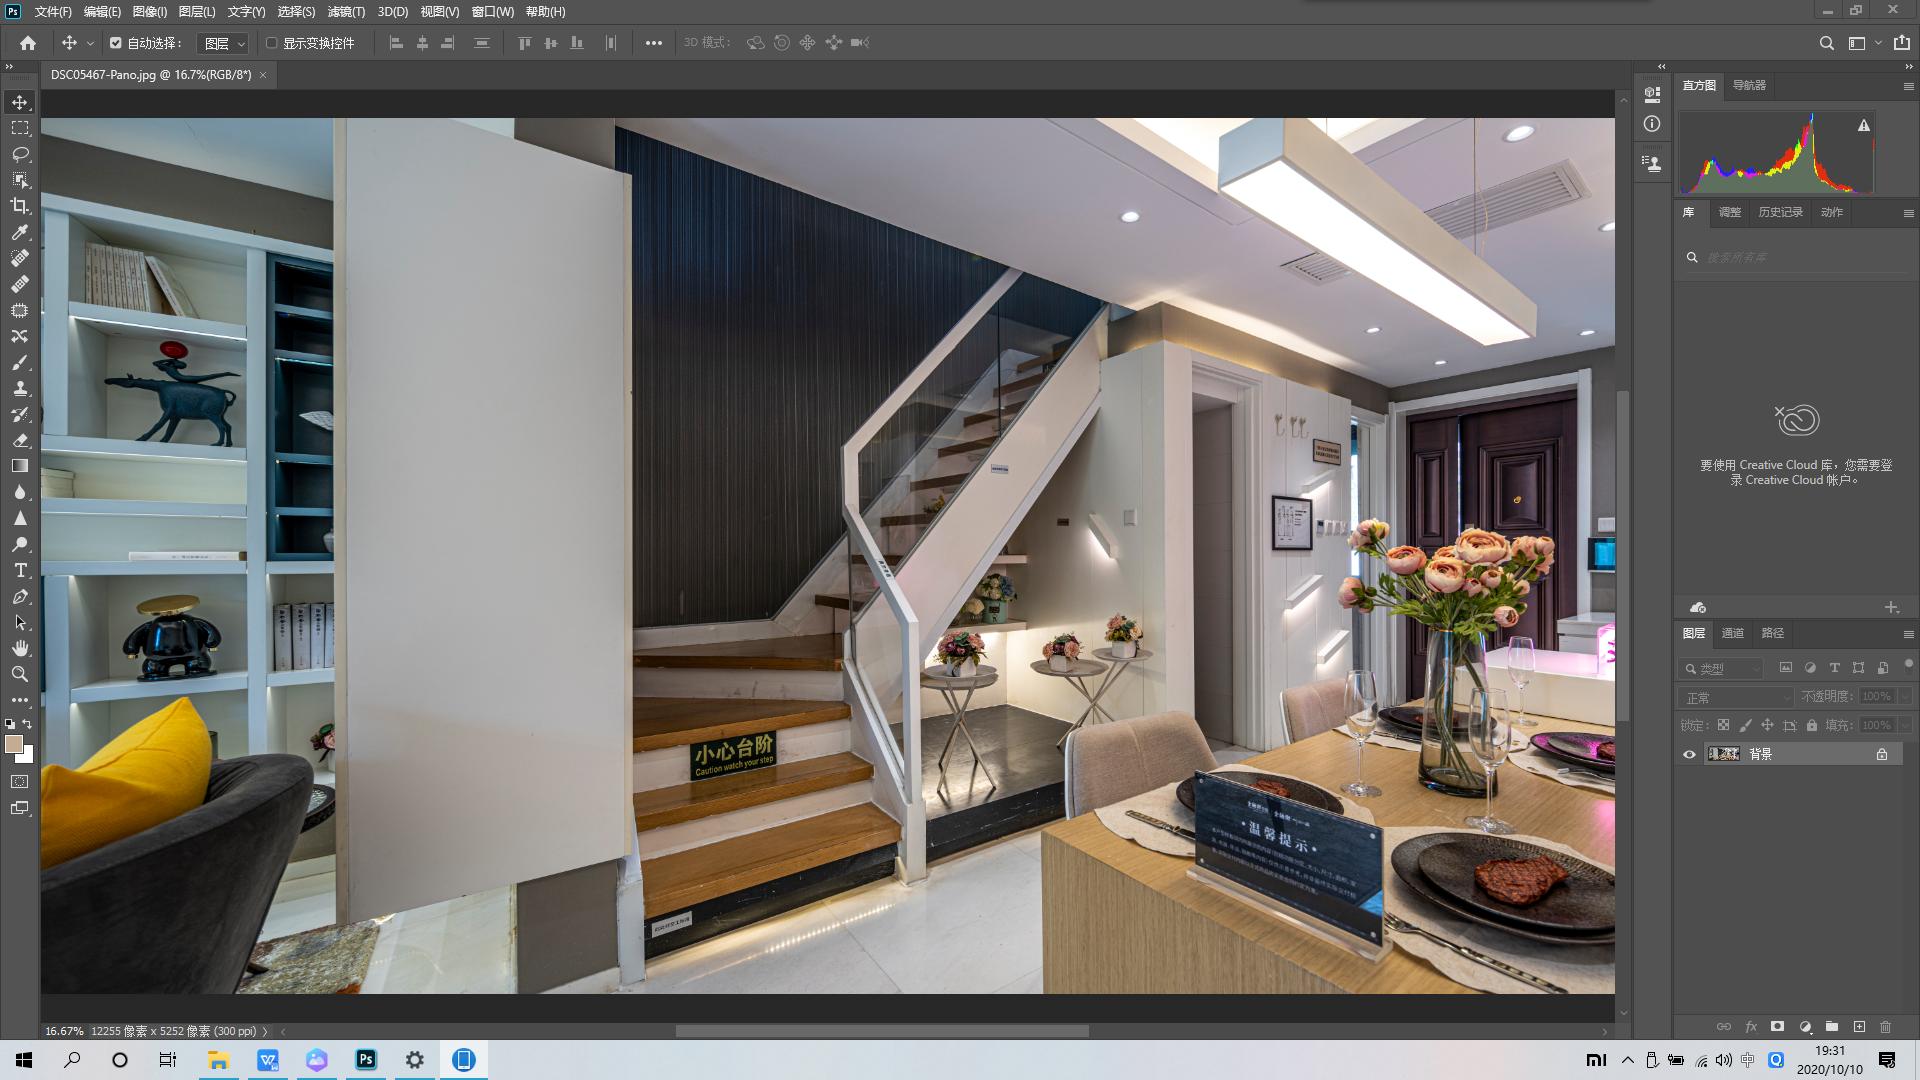Select the Horizontal Type tool
Image resolution: width=1920 pixels, height=1080 pixels.
tap(20, 570)
